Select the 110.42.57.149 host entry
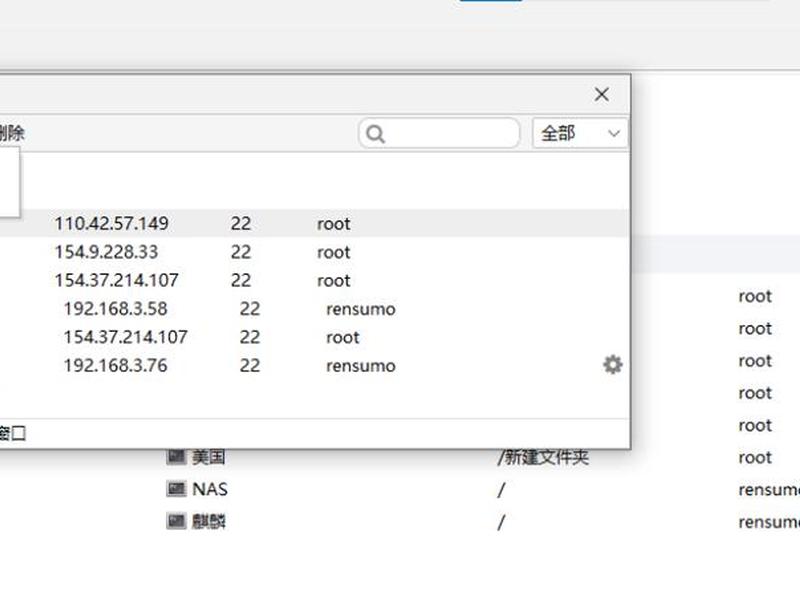The image size is (800, 600). pos(112,223)
